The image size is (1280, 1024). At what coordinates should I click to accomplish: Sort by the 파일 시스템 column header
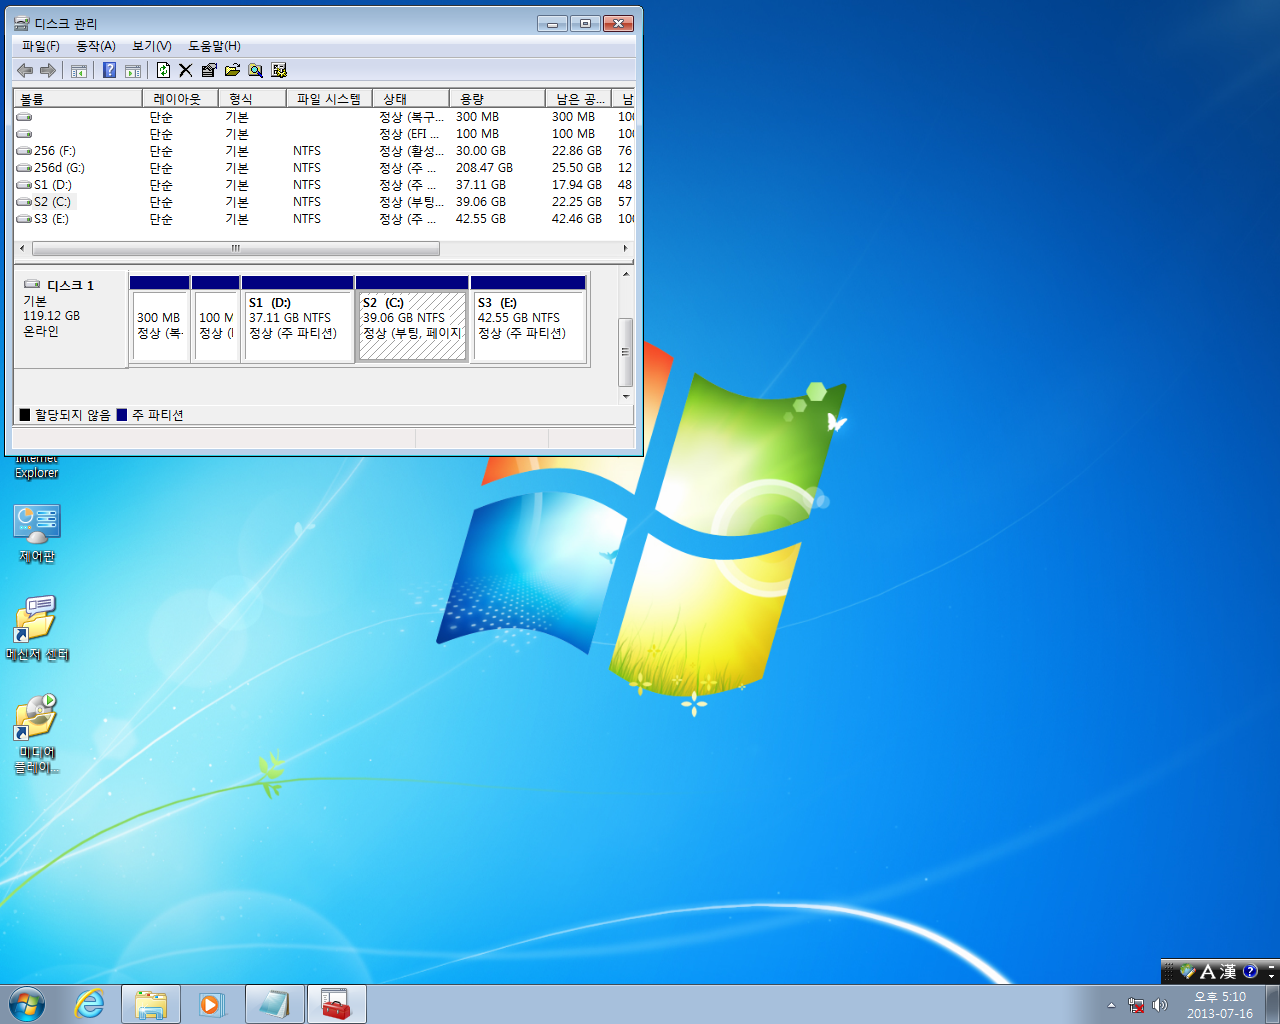click(x=329, y=99)
